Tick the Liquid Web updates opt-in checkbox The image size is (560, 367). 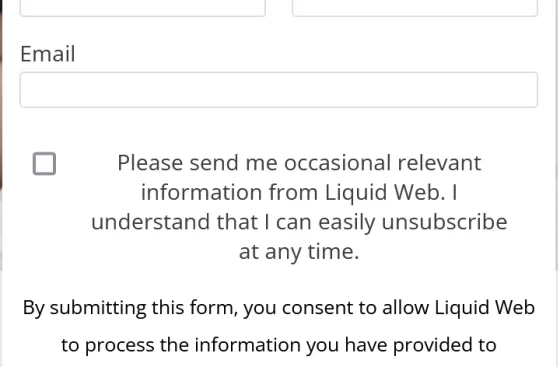[44, 164]
